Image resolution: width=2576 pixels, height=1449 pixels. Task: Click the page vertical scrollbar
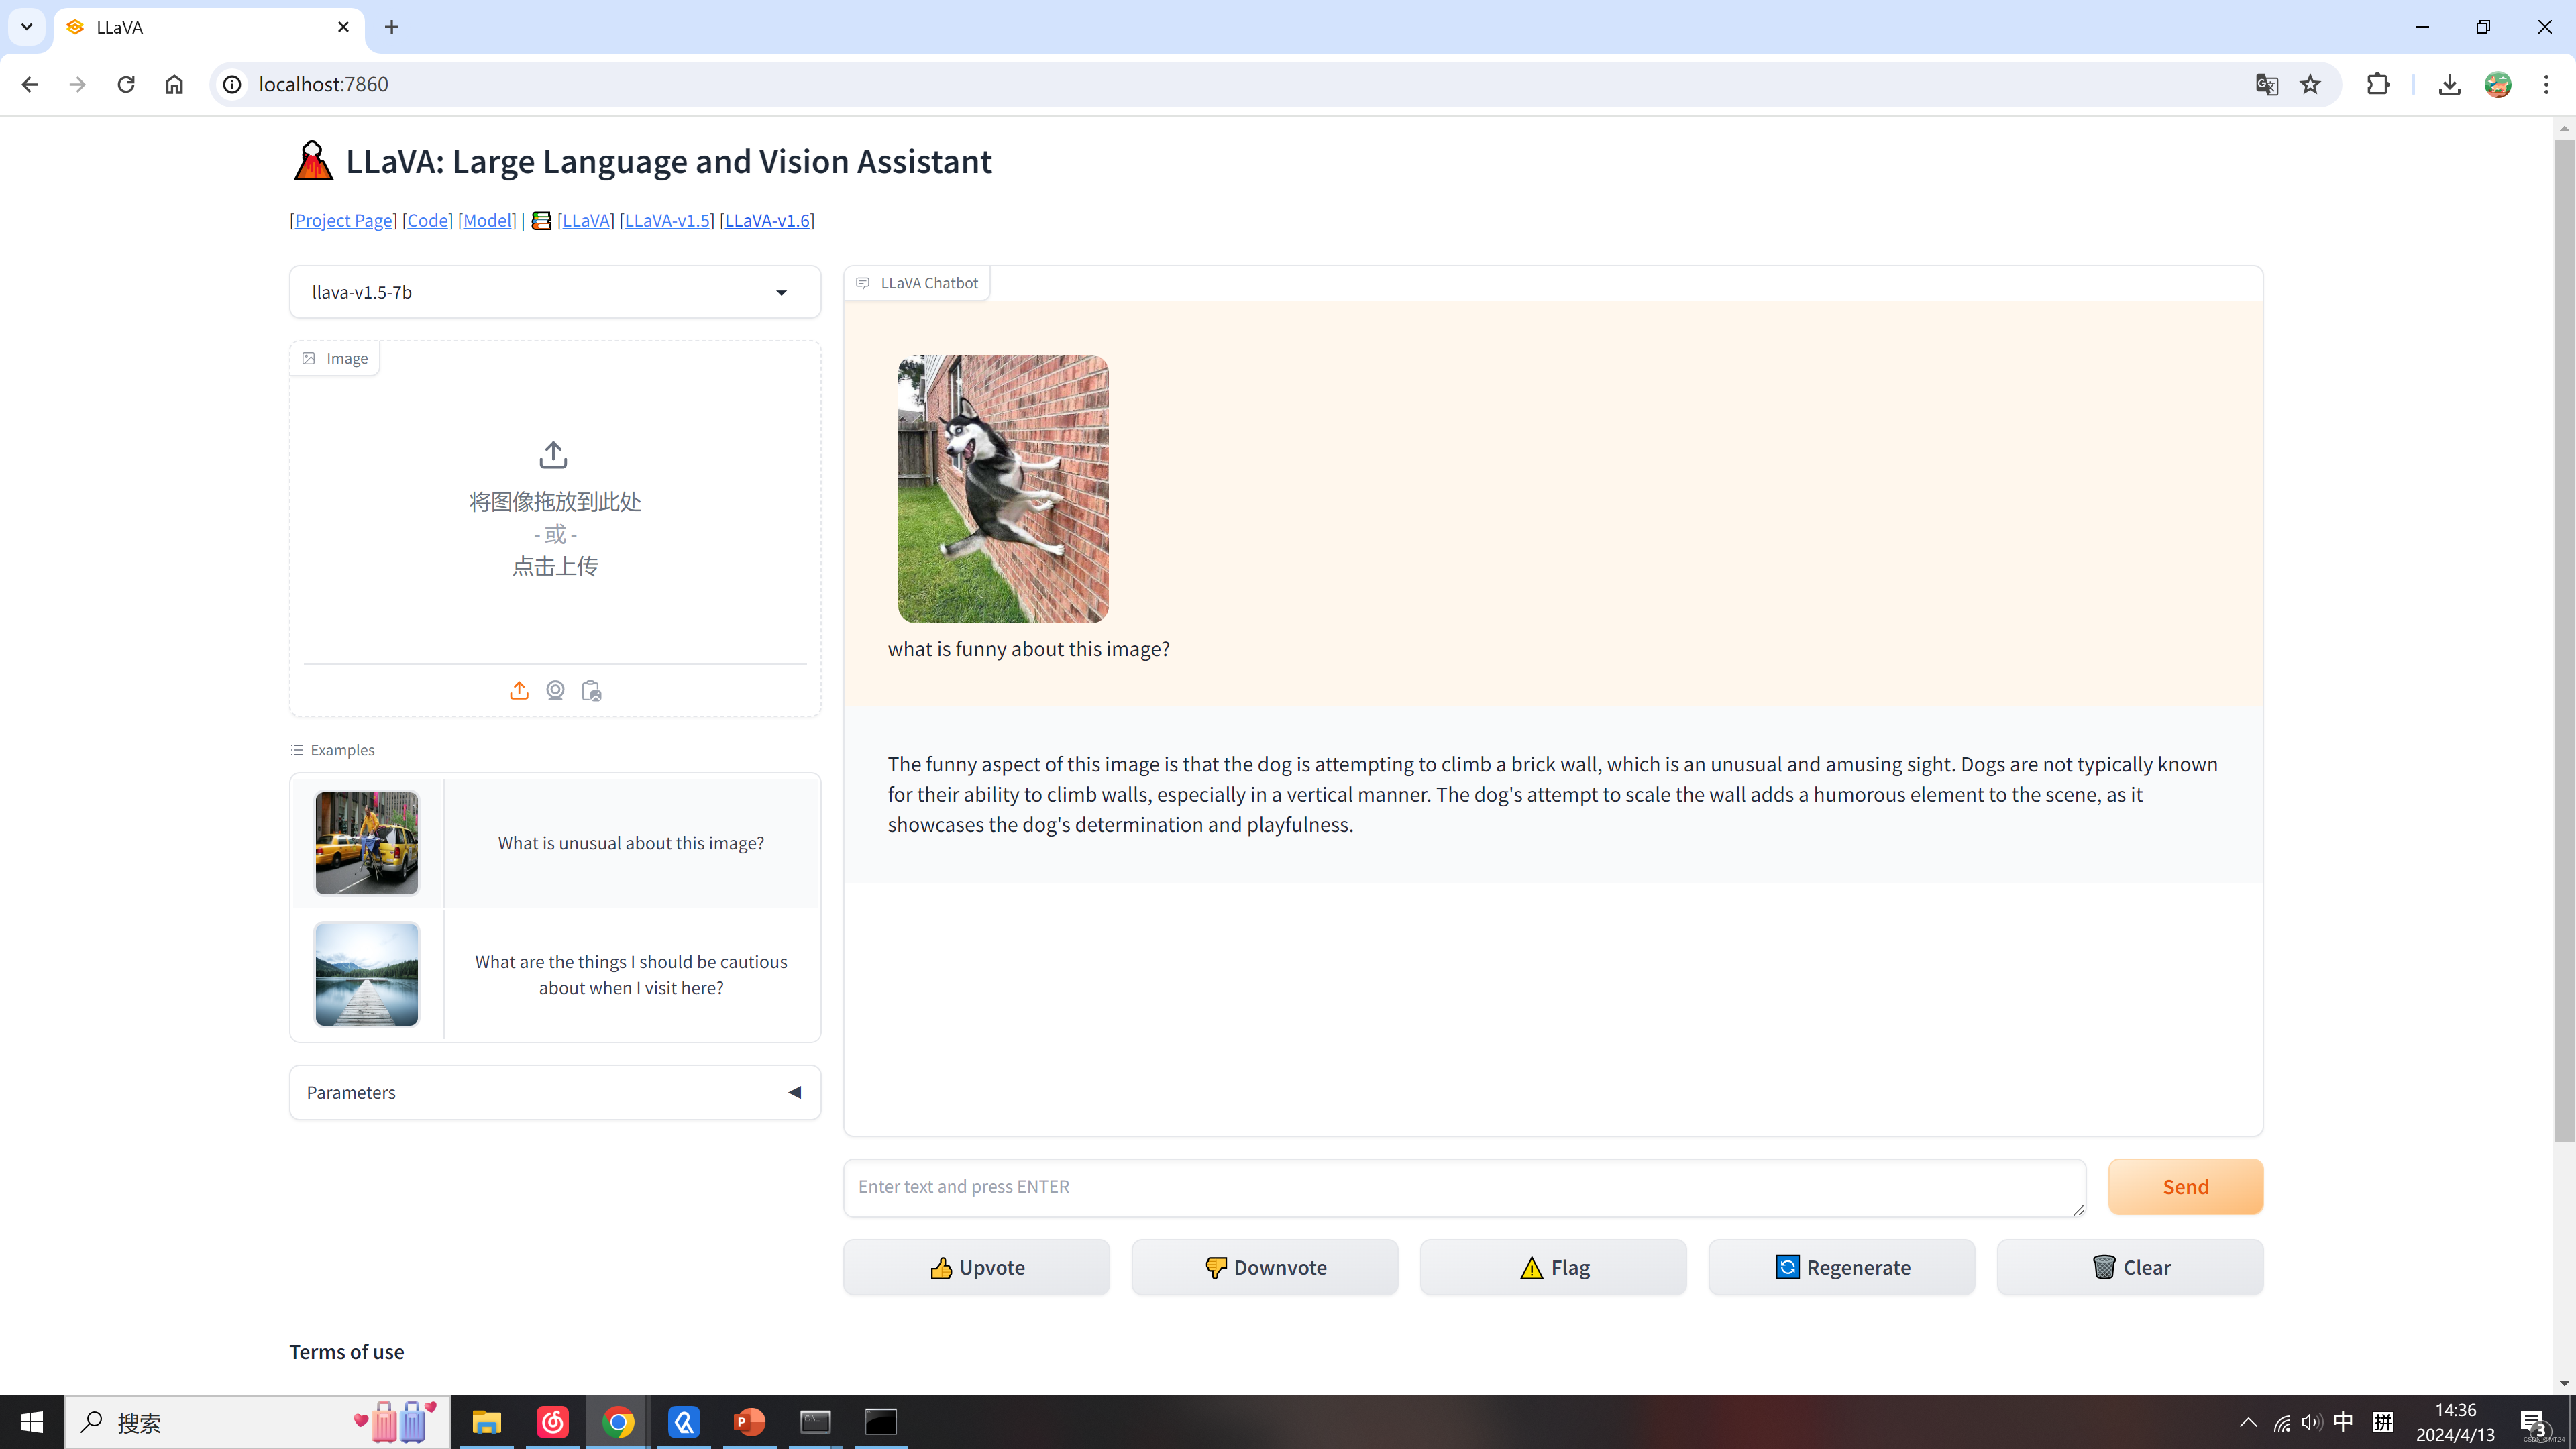tap(2564, 640)
